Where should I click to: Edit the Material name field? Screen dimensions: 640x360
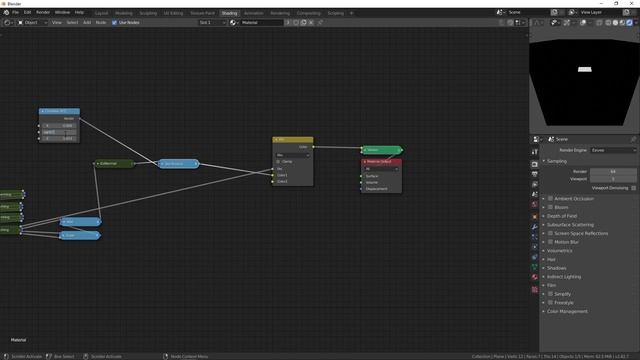pyautogui.click(x=261, y=22)
